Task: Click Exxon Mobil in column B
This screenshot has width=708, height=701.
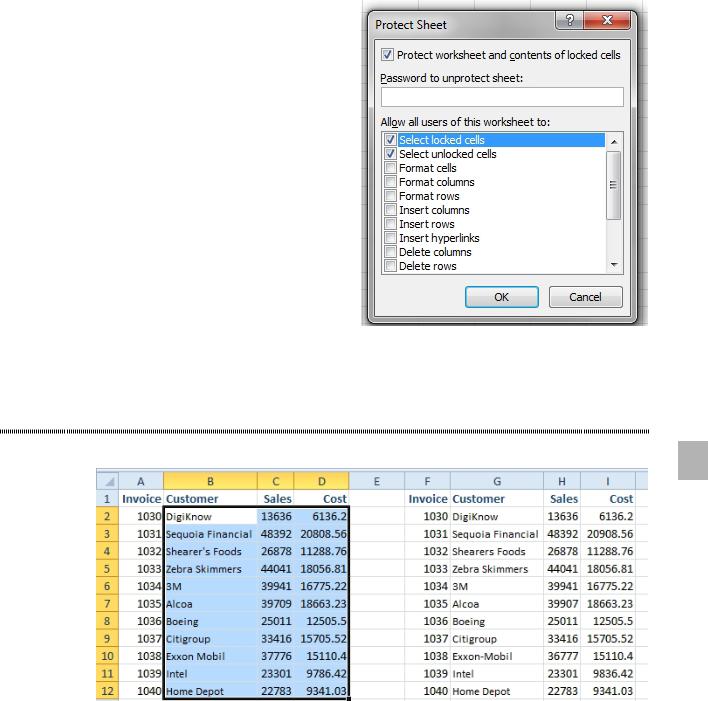Action: (x=210, y=656)
